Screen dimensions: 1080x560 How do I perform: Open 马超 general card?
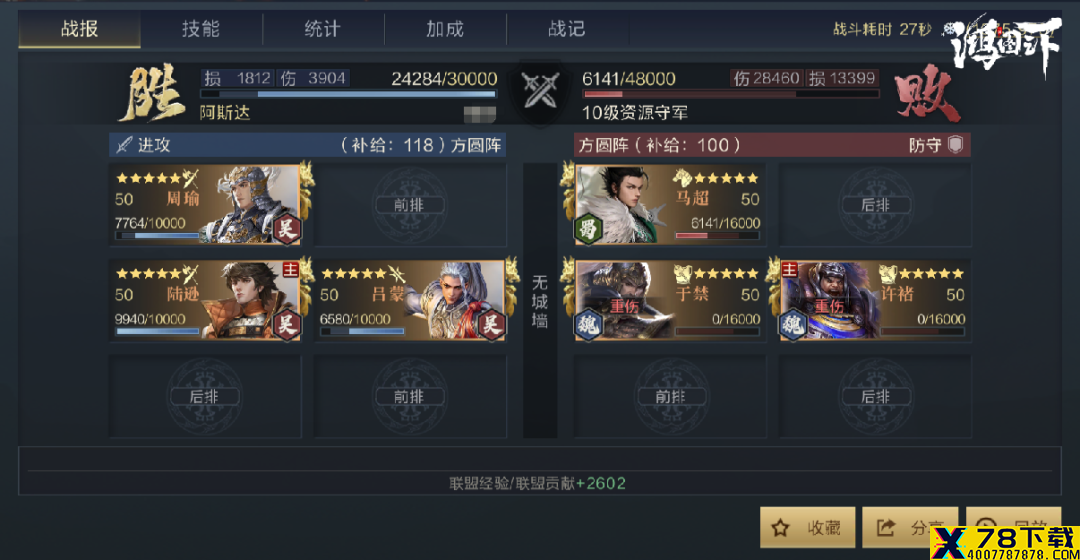[669, 205]
